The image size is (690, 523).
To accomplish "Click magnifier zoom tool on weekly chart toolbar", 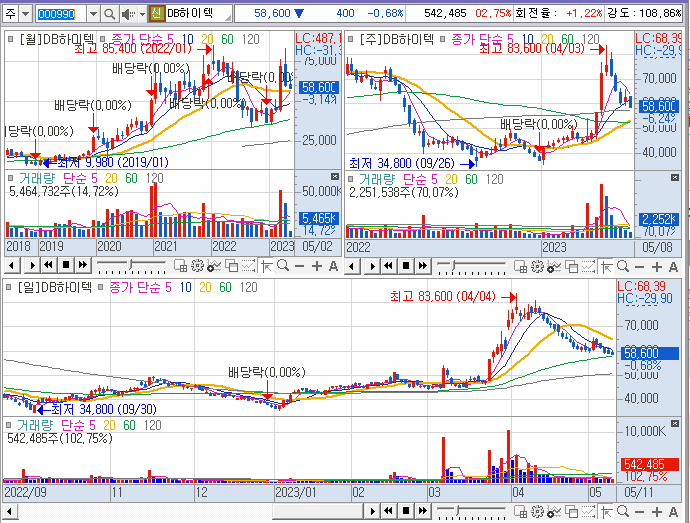I will click(623, 267).
